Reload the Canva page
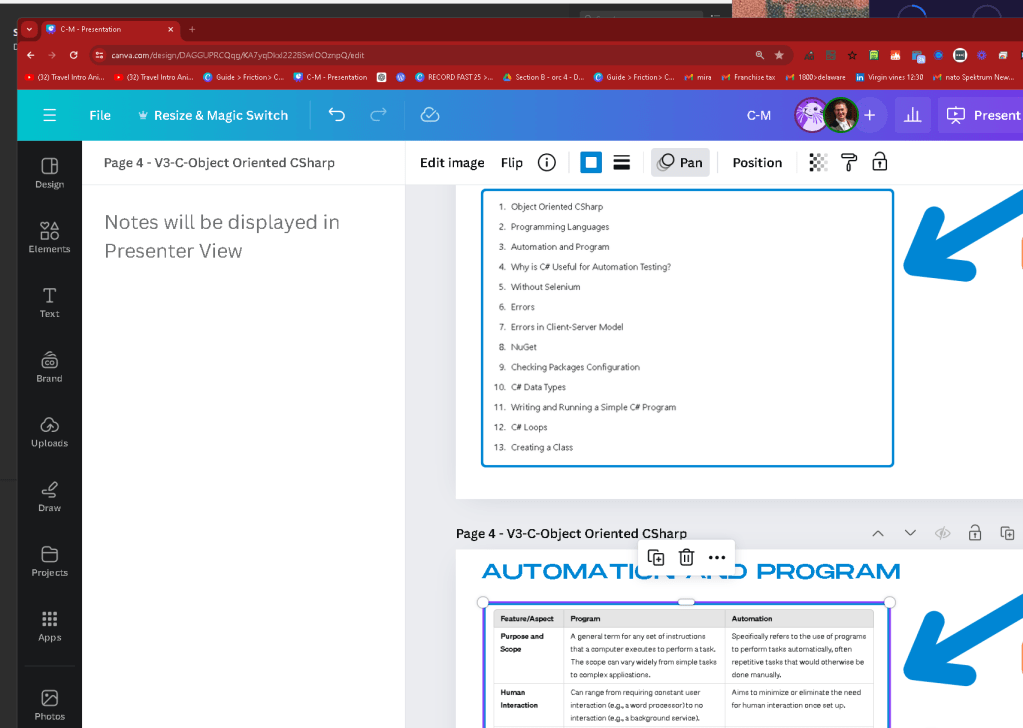The height and width of the screenshot is (728, 1023). point(74,55)
